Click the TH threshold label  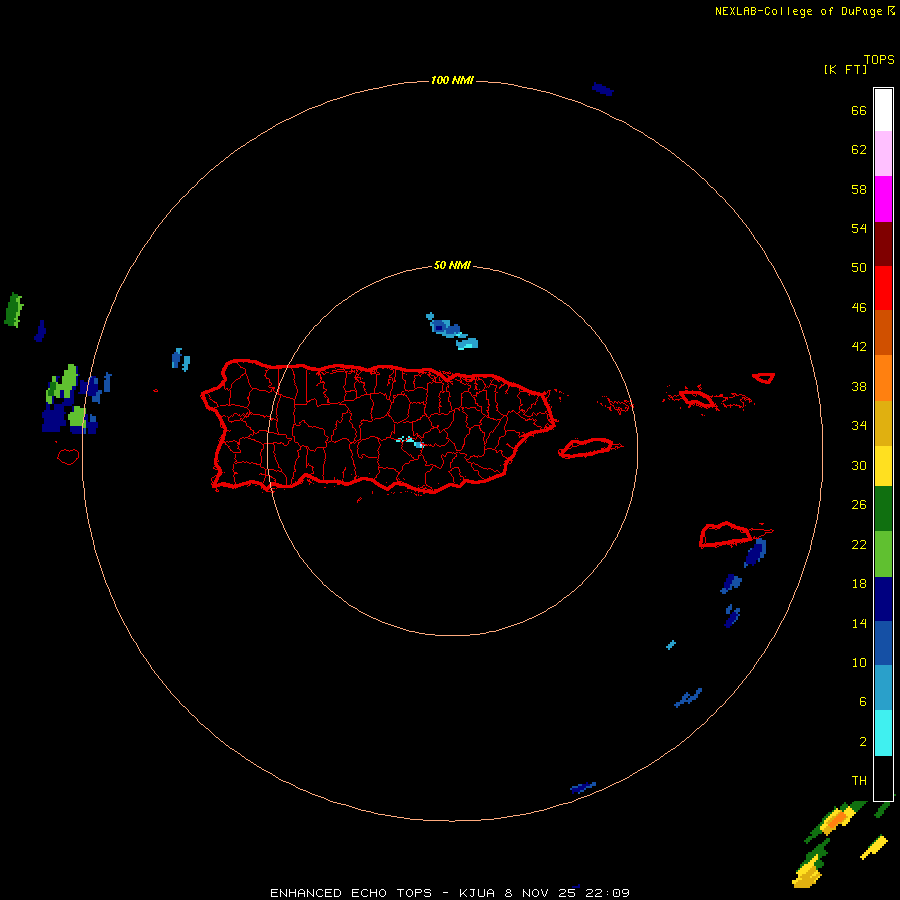click(859, 781)
